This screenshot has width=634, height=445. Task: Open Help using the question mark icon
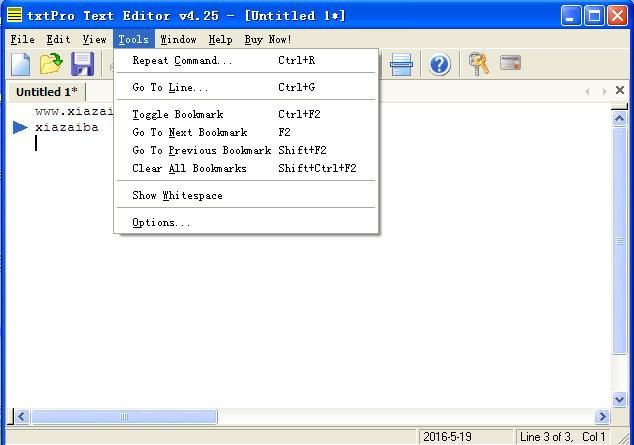coord(440,65)
